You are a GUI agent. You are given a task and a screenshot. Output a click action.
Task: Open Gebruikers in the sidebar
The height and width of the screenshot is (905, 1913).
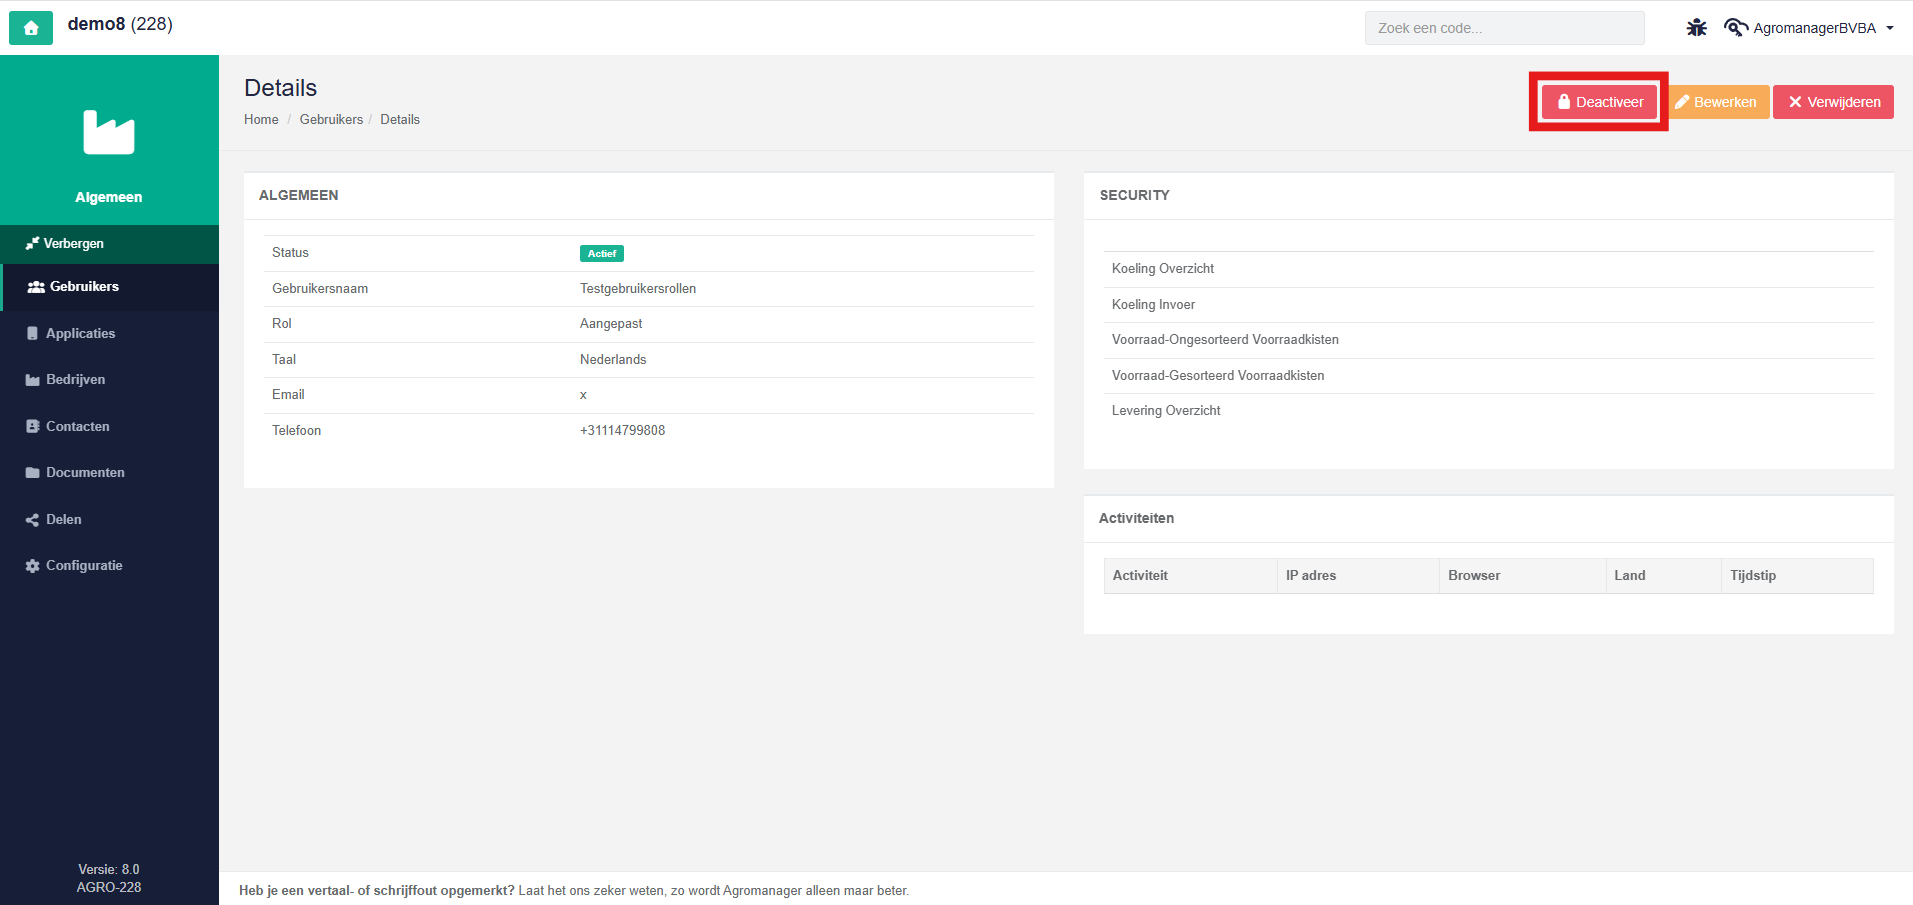click(x=109, y=287)
